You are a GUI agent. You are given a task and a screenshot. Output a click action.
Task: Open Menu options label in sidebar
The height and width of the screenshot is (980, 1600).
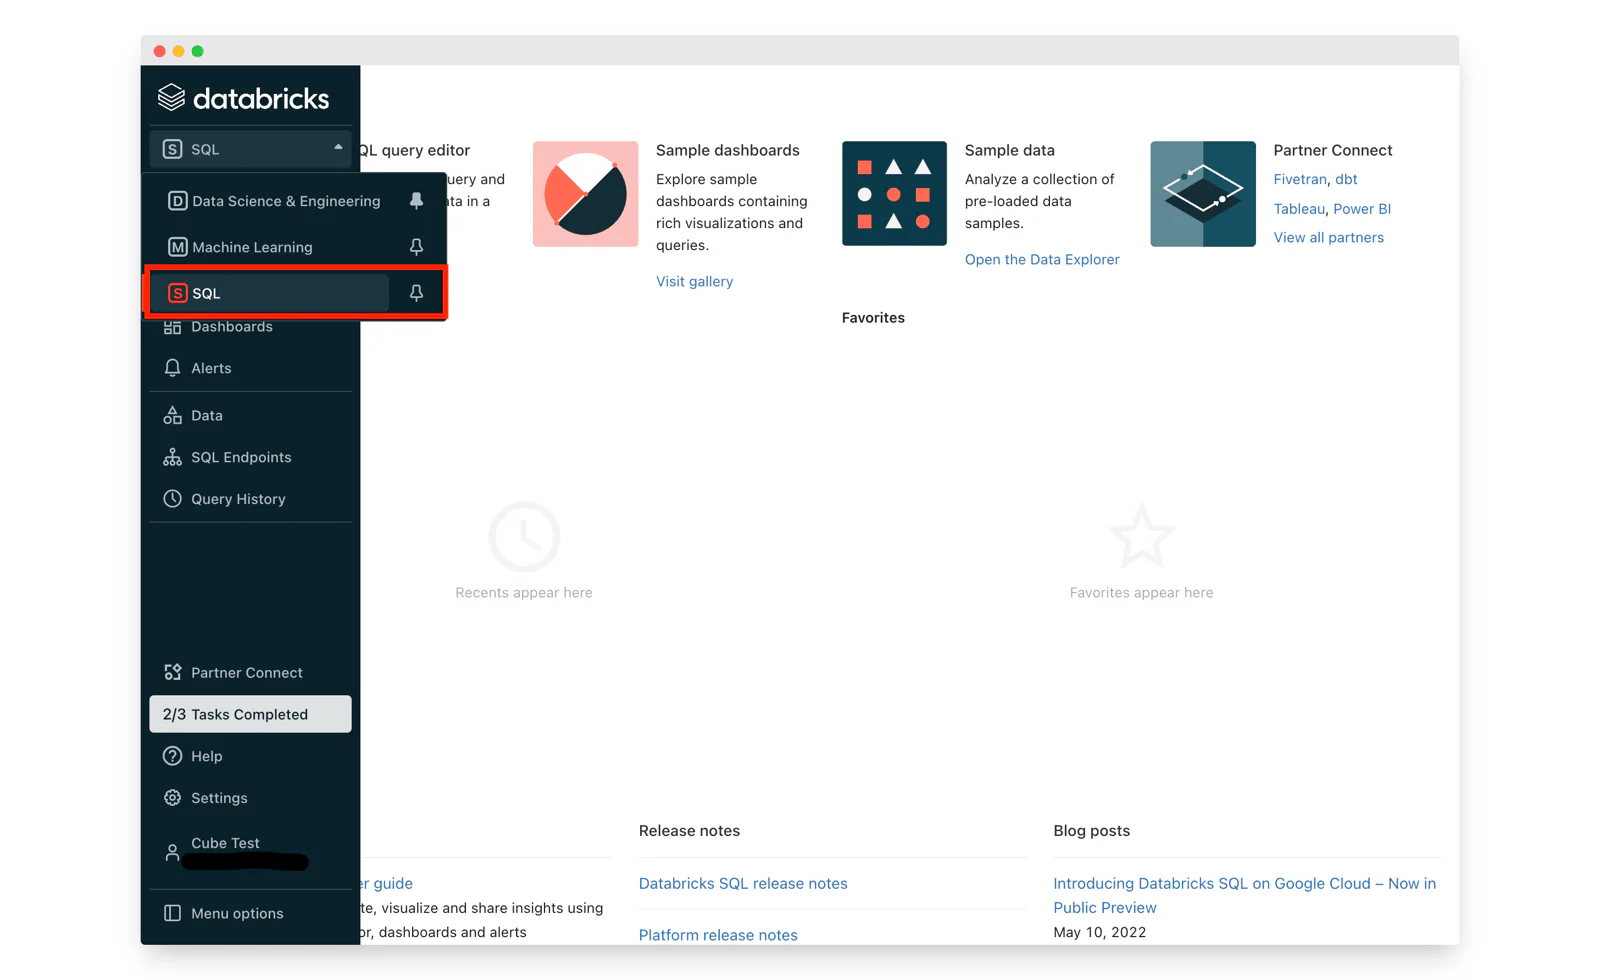tap(237, 913)
